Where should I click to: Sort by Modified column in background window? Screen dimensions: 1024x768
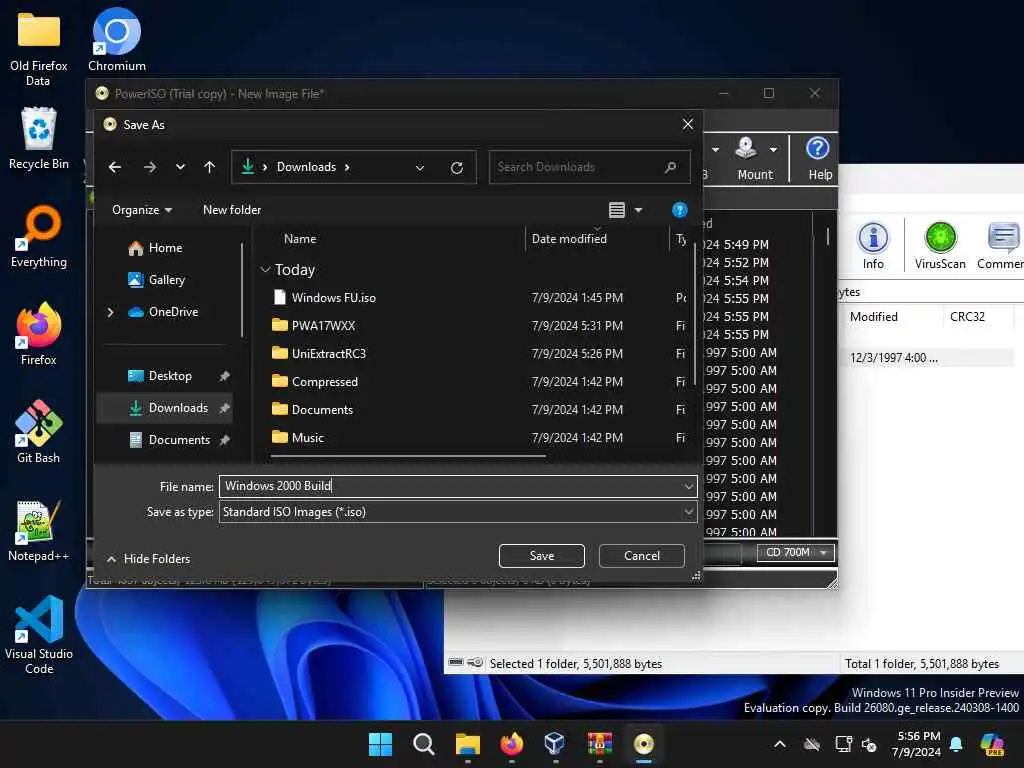[x=873, y=317]
